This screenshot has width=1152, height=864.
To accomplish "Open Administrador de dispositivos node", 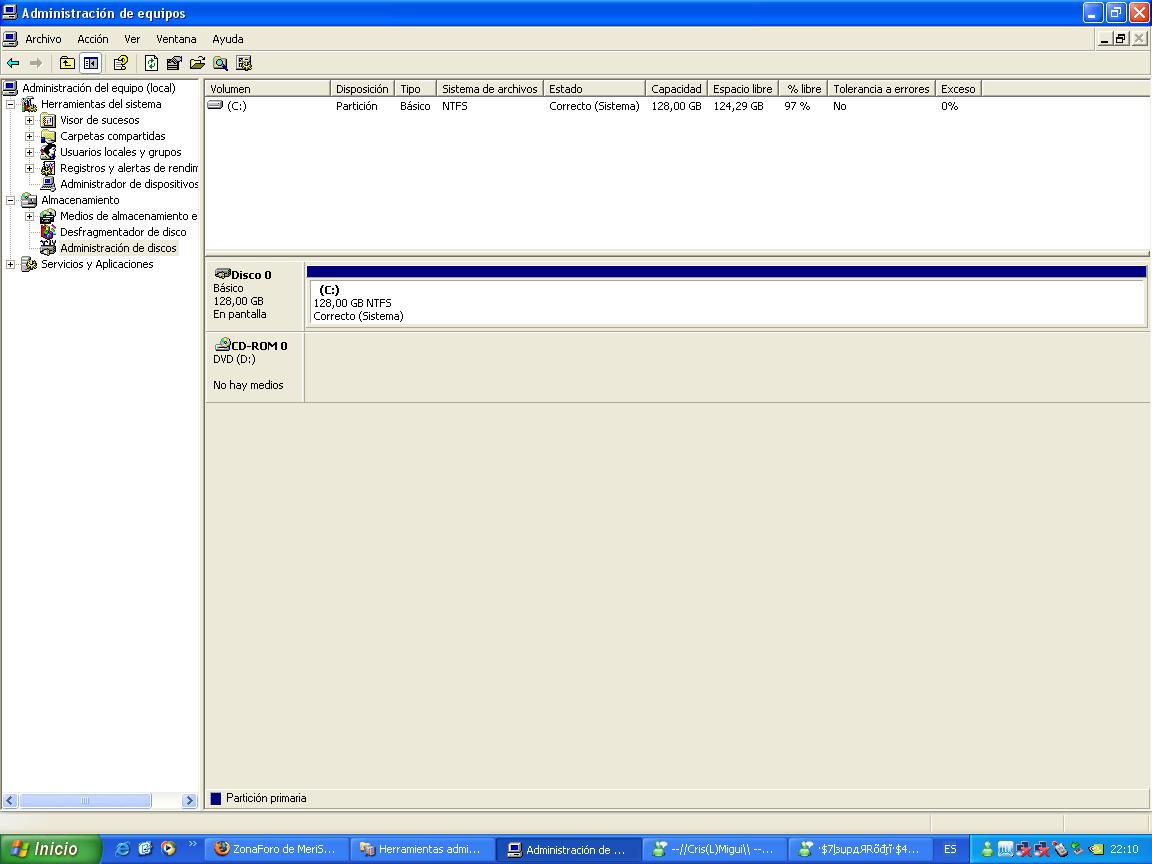I will coord(128,184).
